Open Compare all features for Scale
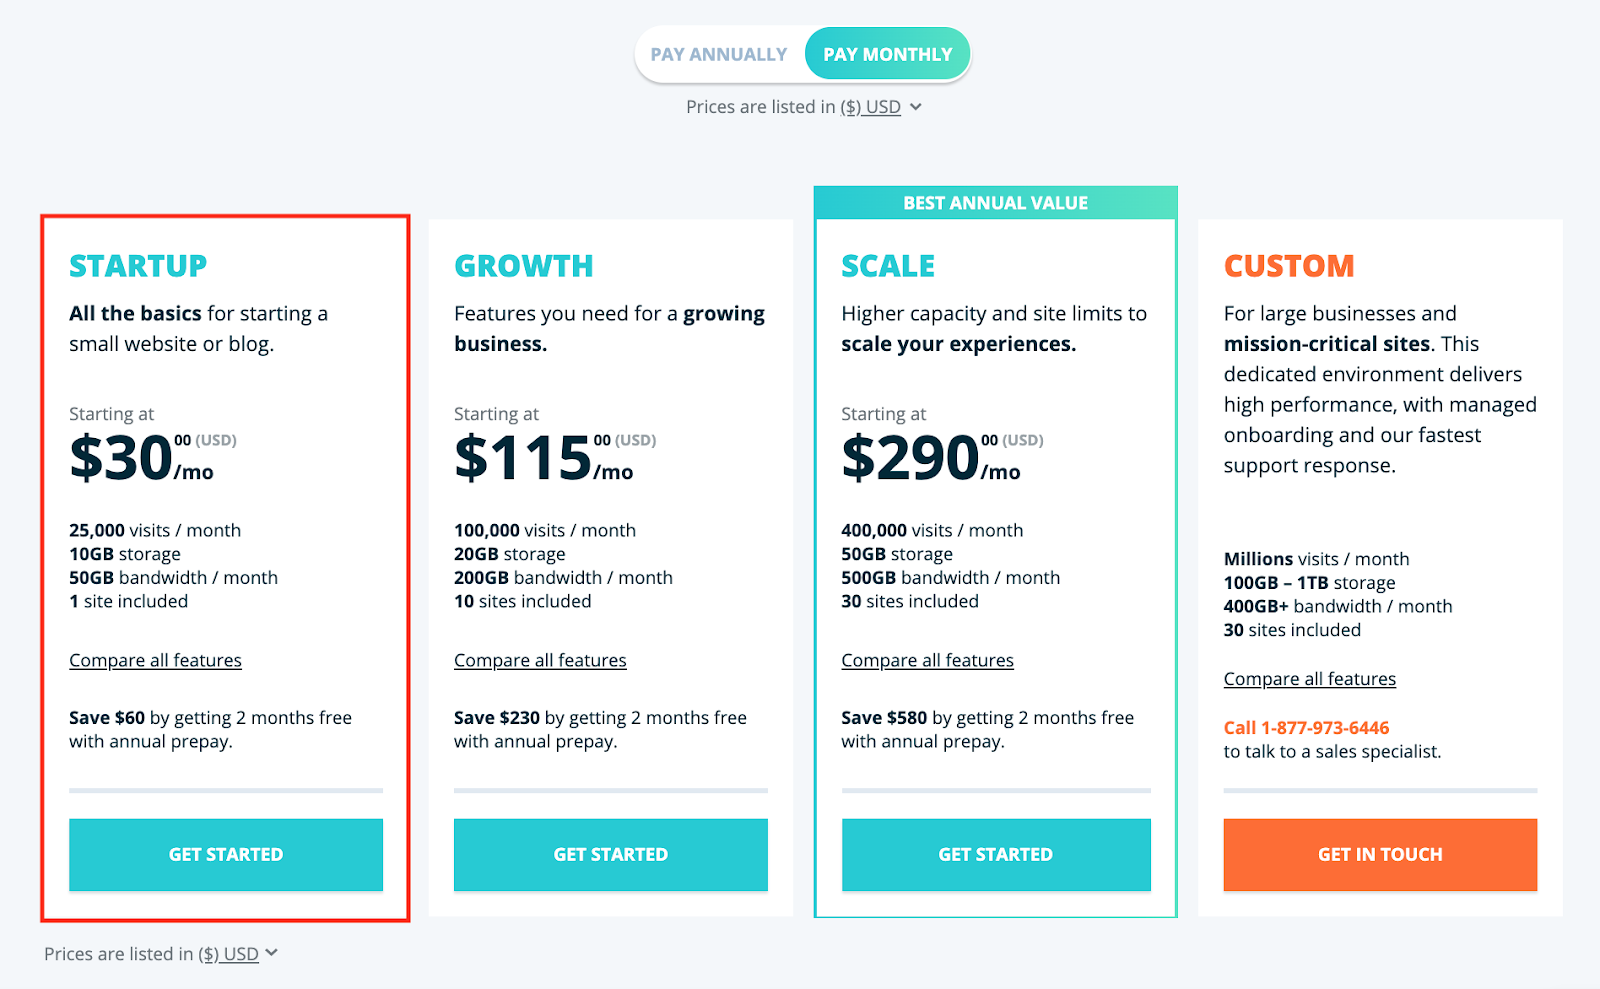Viewport: 1600px width, 989px height. coord(927,660)
